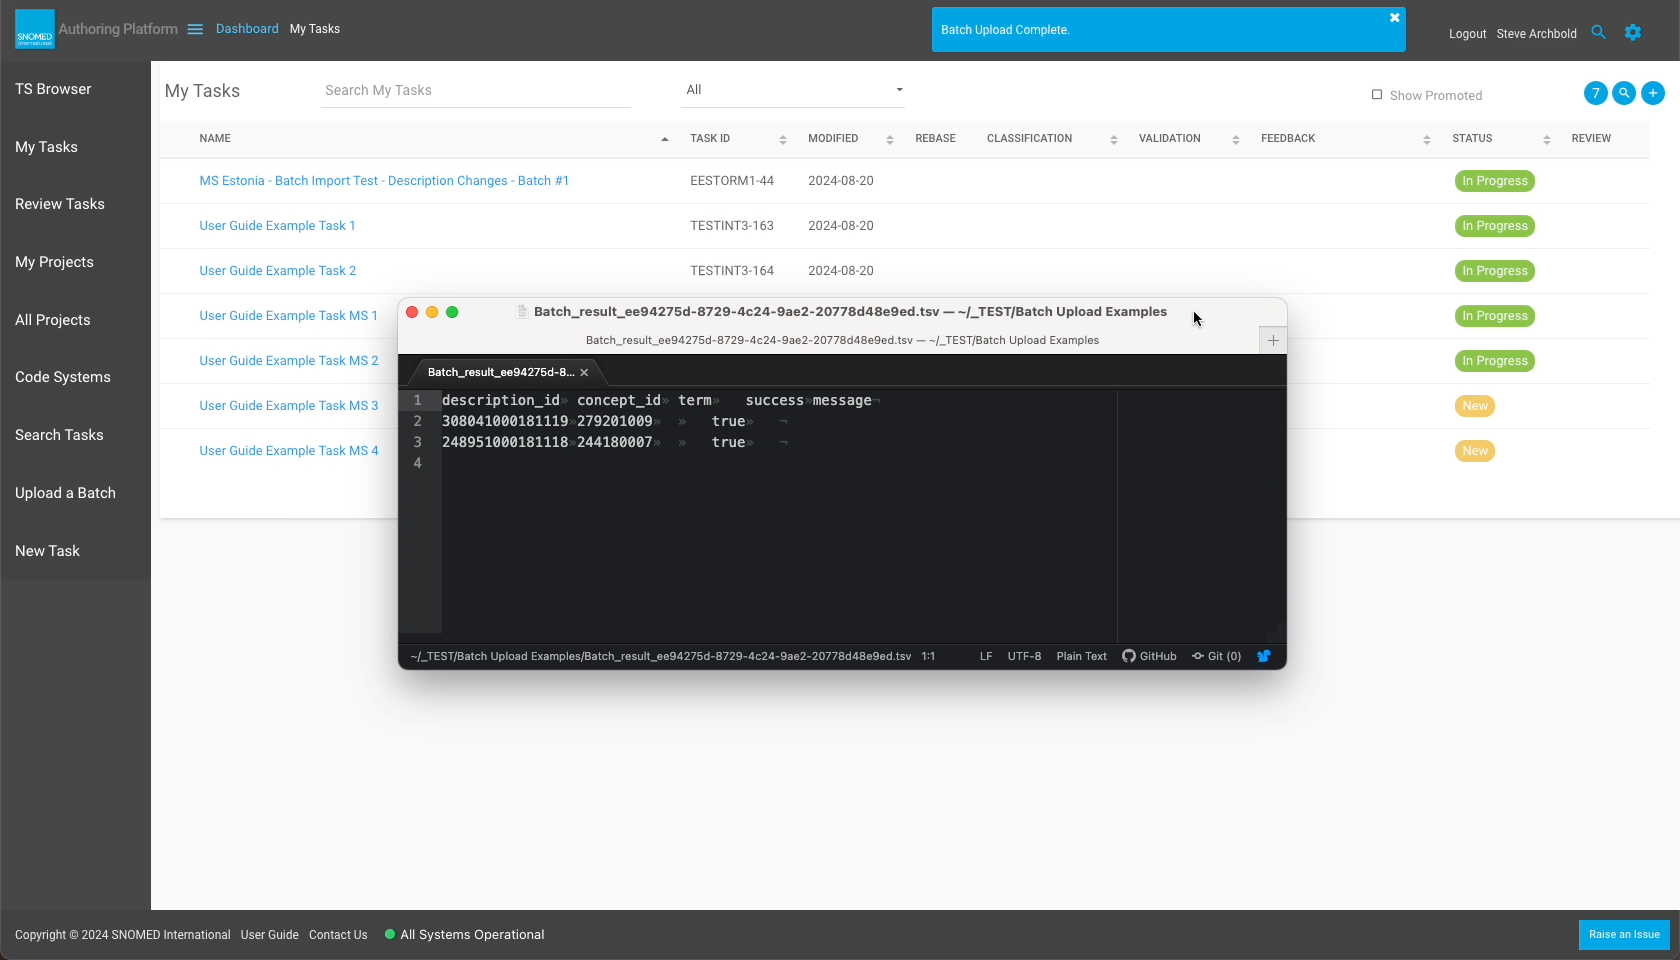
Task: Click the blue number 7 badge
Action: pyautogui.click(x=1596, y=93)
